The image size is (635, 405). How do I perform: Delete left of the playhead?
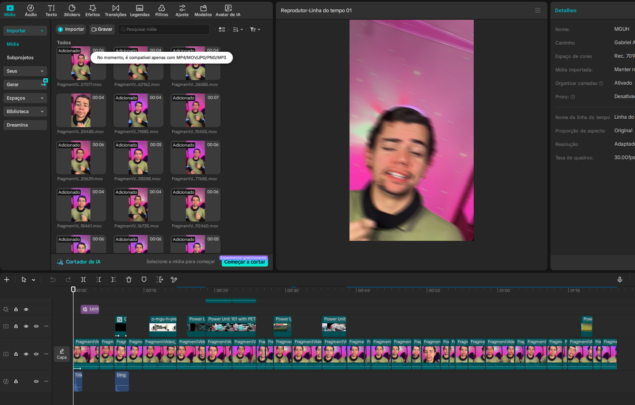coord(98,279)
